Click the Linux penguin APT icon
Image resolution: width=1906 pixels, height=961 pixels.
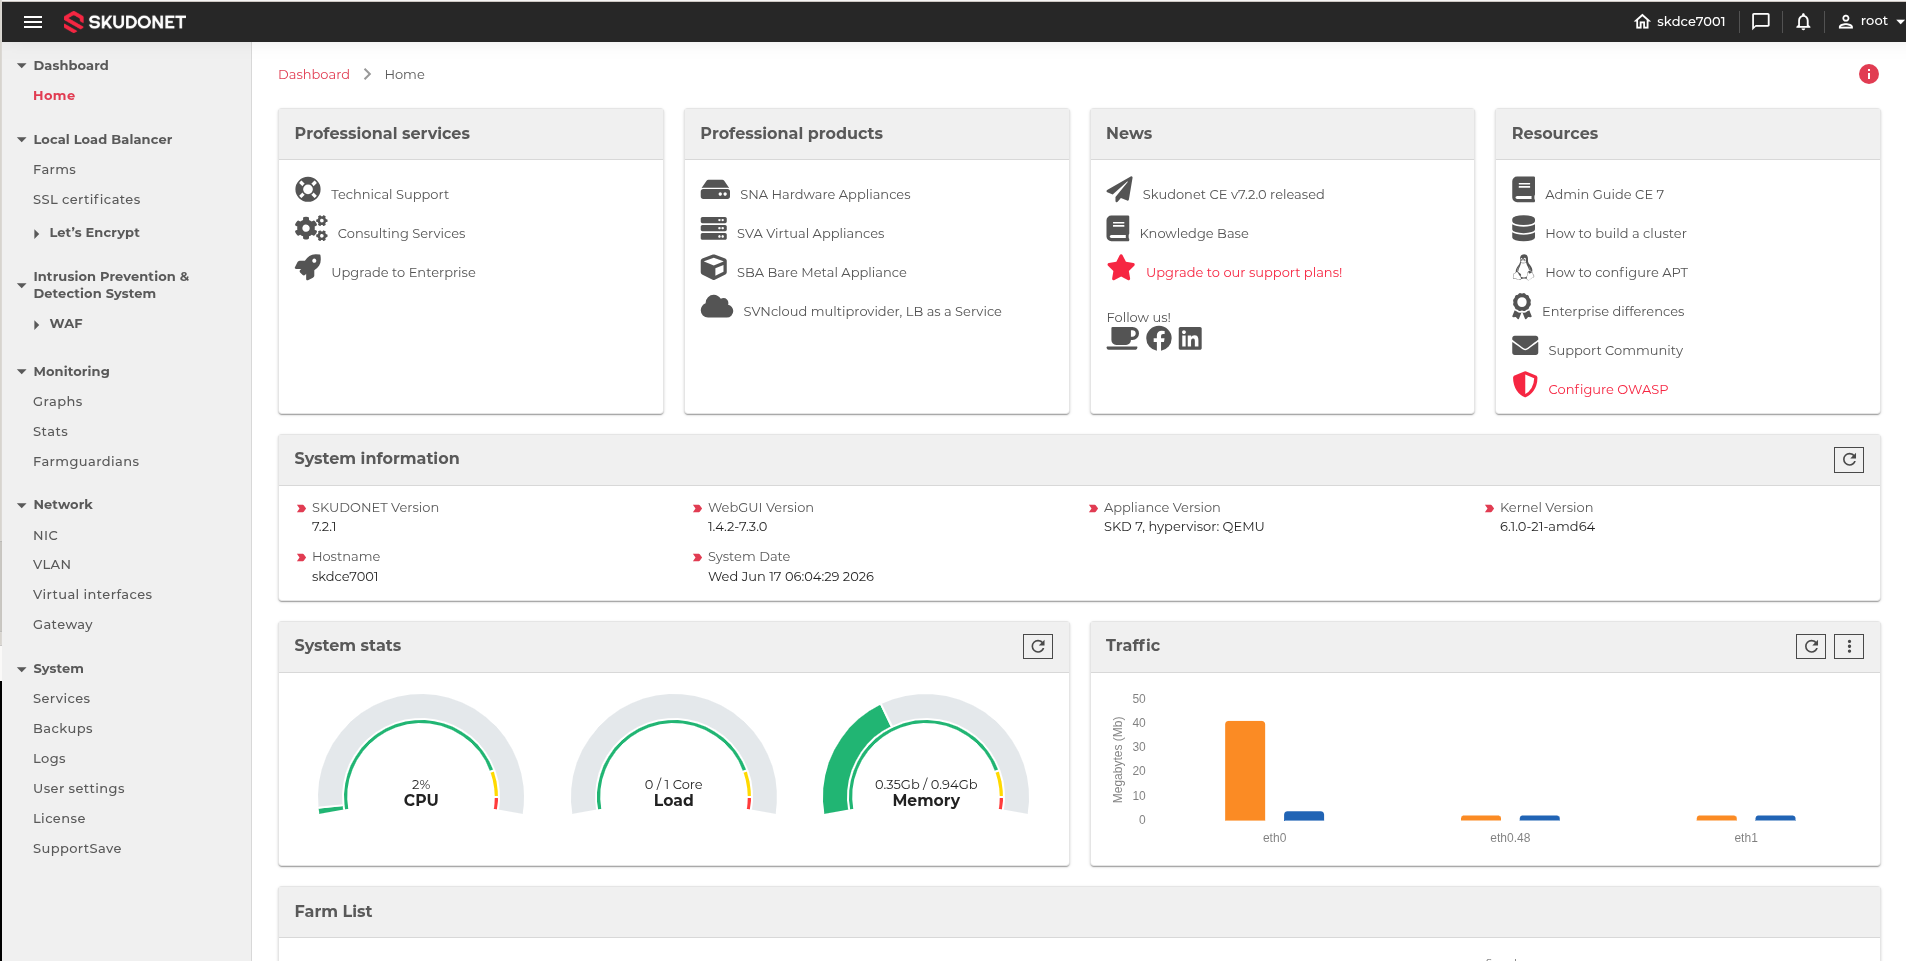click(1524, 267)
